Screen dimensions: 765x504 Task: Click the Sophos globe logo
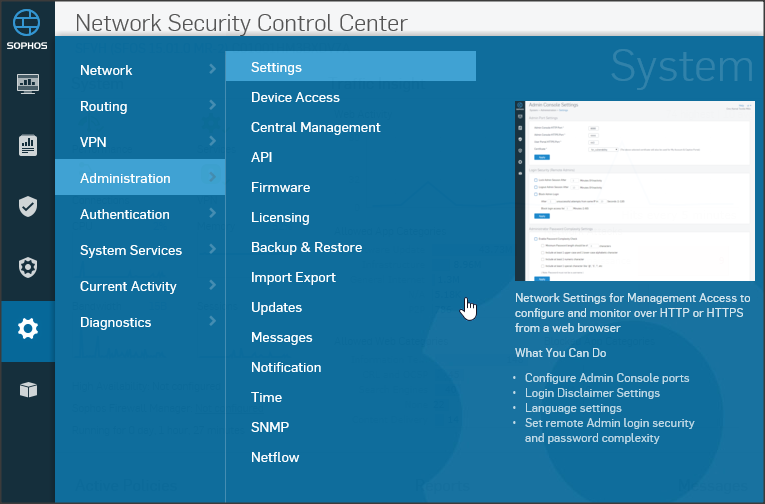point(27,24)
